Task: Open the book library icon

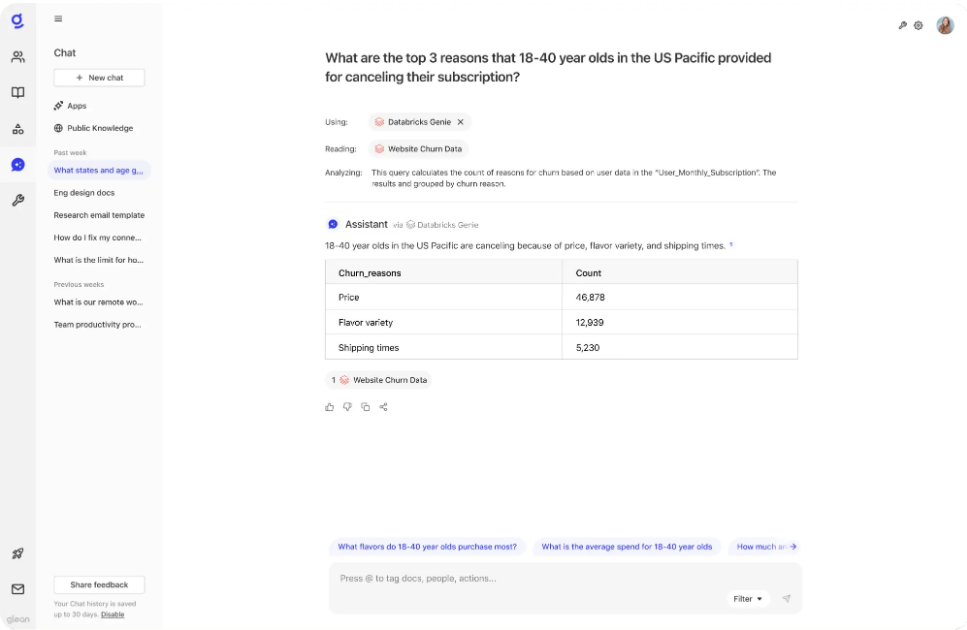Action: coord(18,93)
